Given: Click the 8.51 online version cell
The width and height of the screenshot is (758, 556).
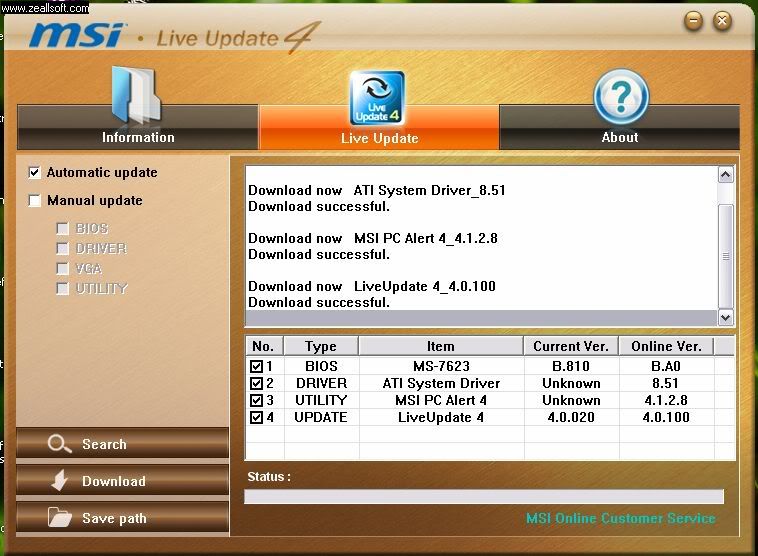Looking at the screenshot, I should tap(666, 383).
